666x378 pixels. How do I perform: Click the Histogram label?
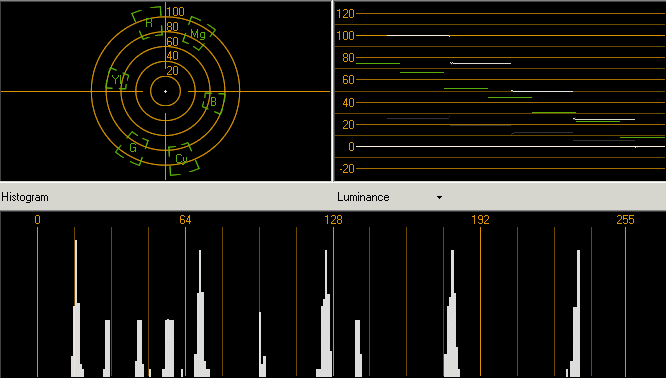click(x=25, y=197)
